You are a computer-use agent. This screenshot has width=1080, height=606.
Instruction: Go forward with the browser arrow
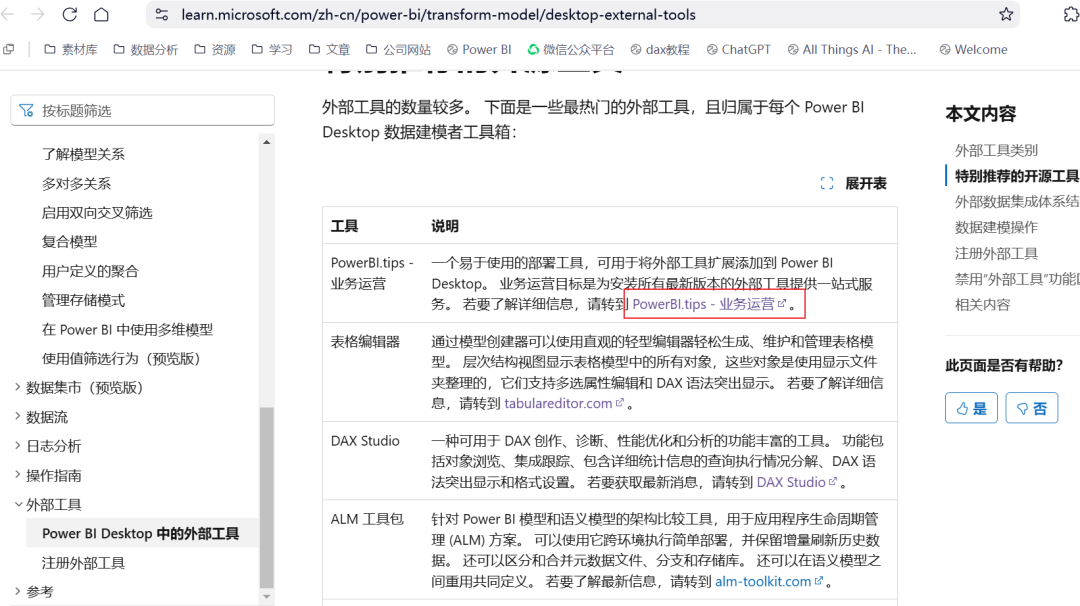click(38, 14)
